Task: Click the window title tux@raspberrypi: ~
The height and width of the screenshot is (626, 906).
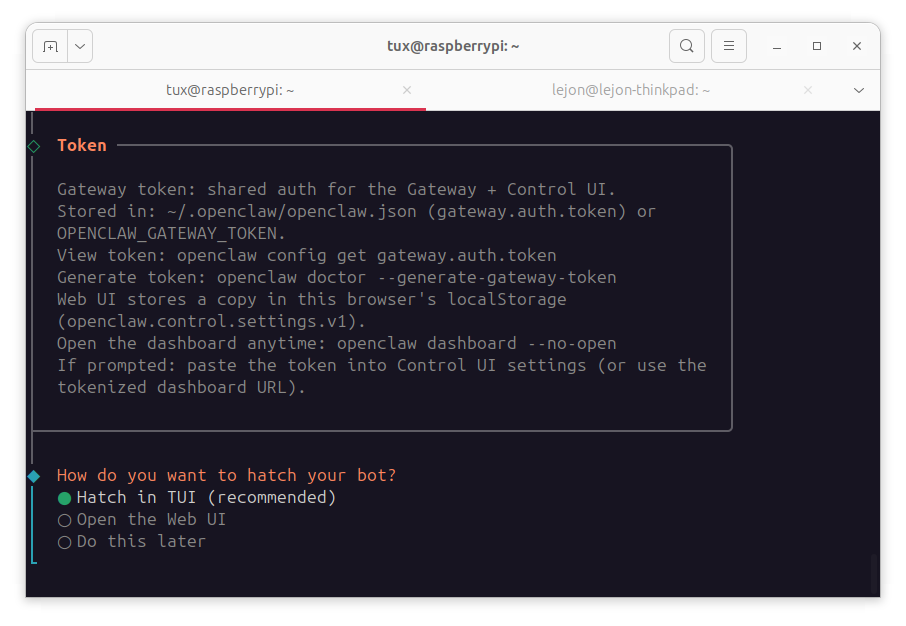Action: [453, 46]
